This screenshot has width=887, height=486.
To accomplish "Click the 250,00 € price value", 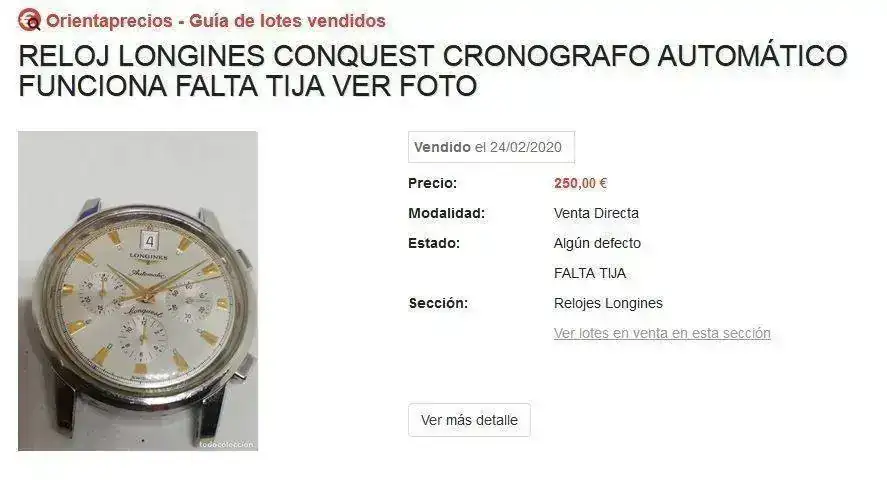I will point(580,183).
